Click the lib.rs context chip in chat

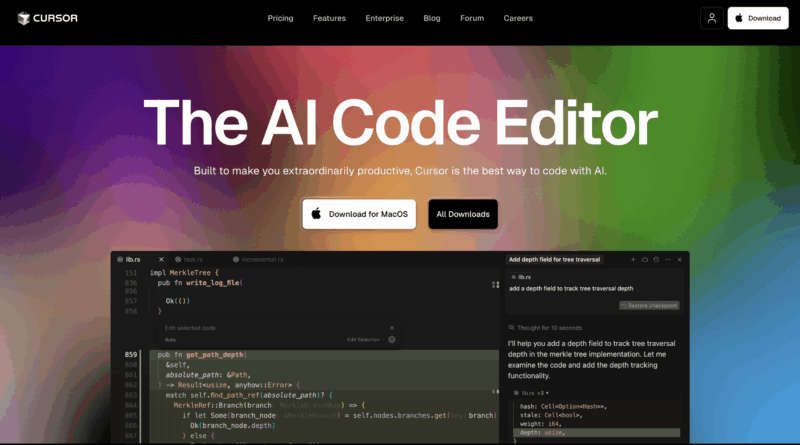(521, 277)
